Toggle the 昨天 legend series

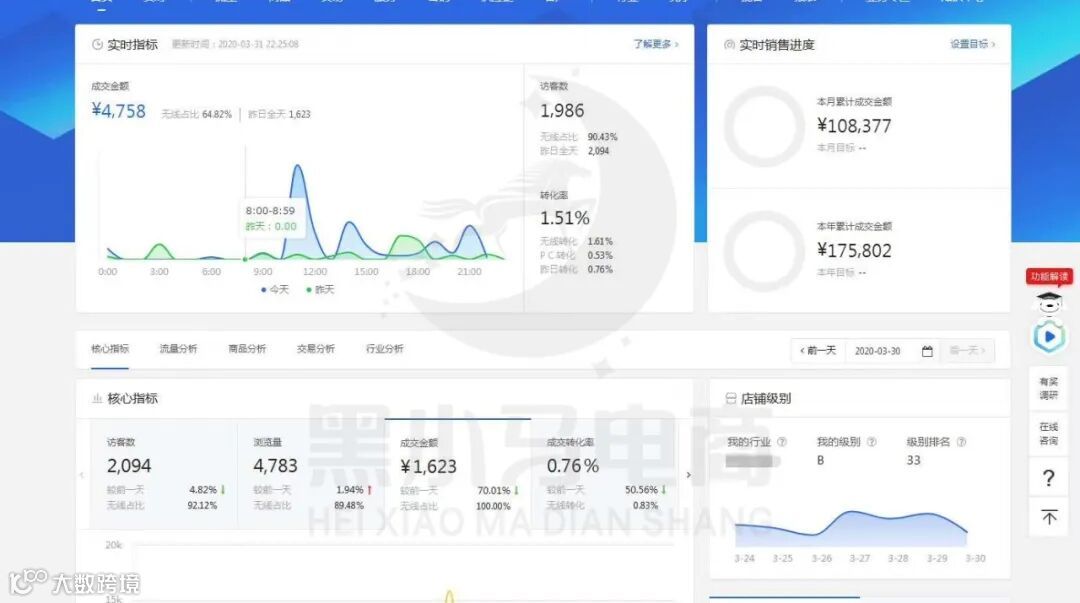[x=320, y=289]
